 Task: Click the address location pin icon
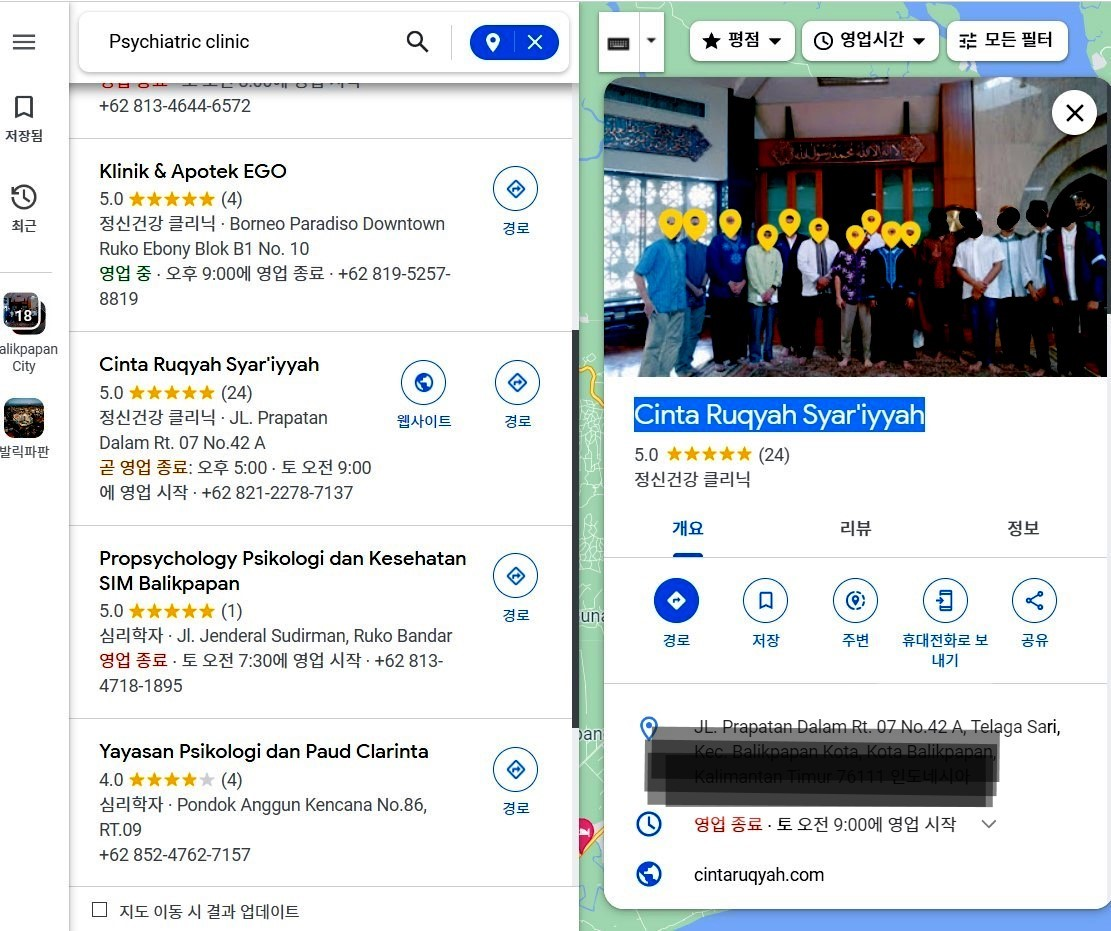click(648, 728)
